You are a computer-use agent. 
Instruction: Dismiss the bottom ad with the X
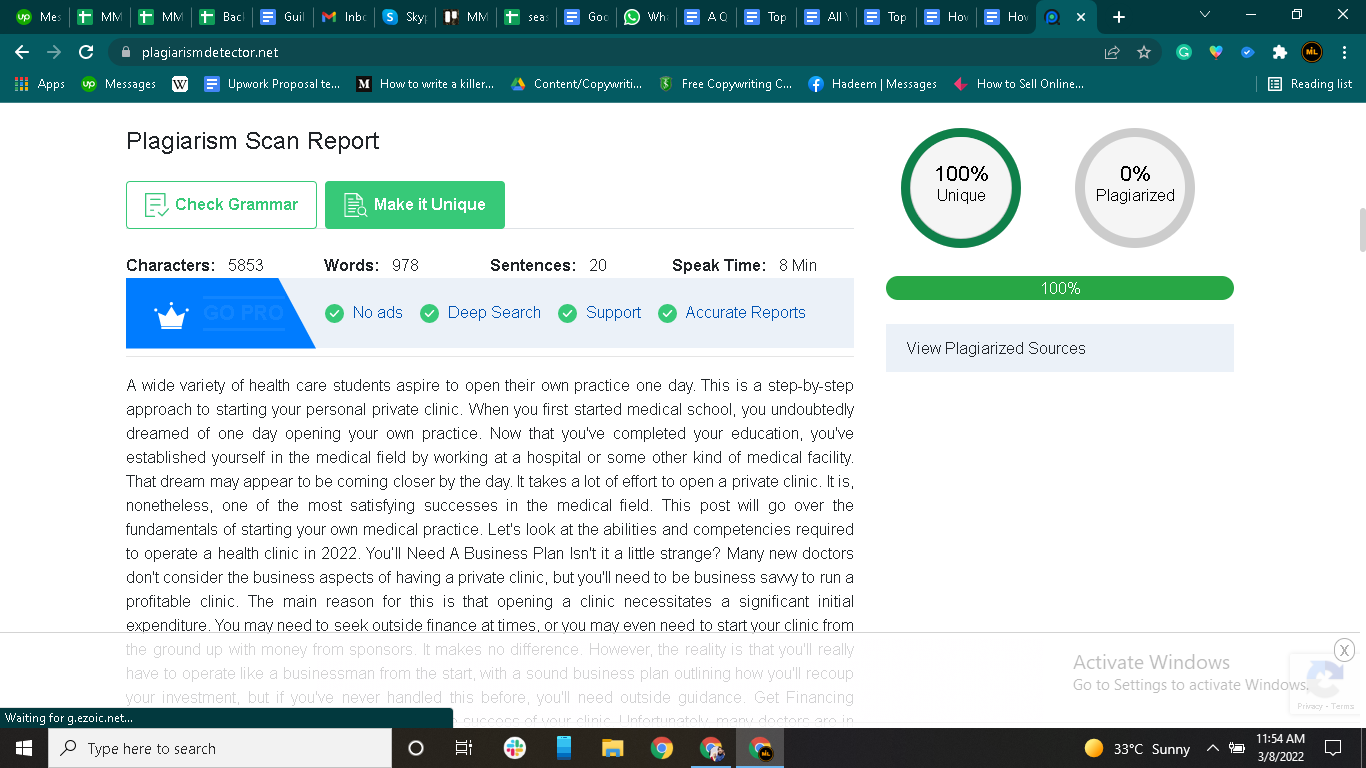1344,650
